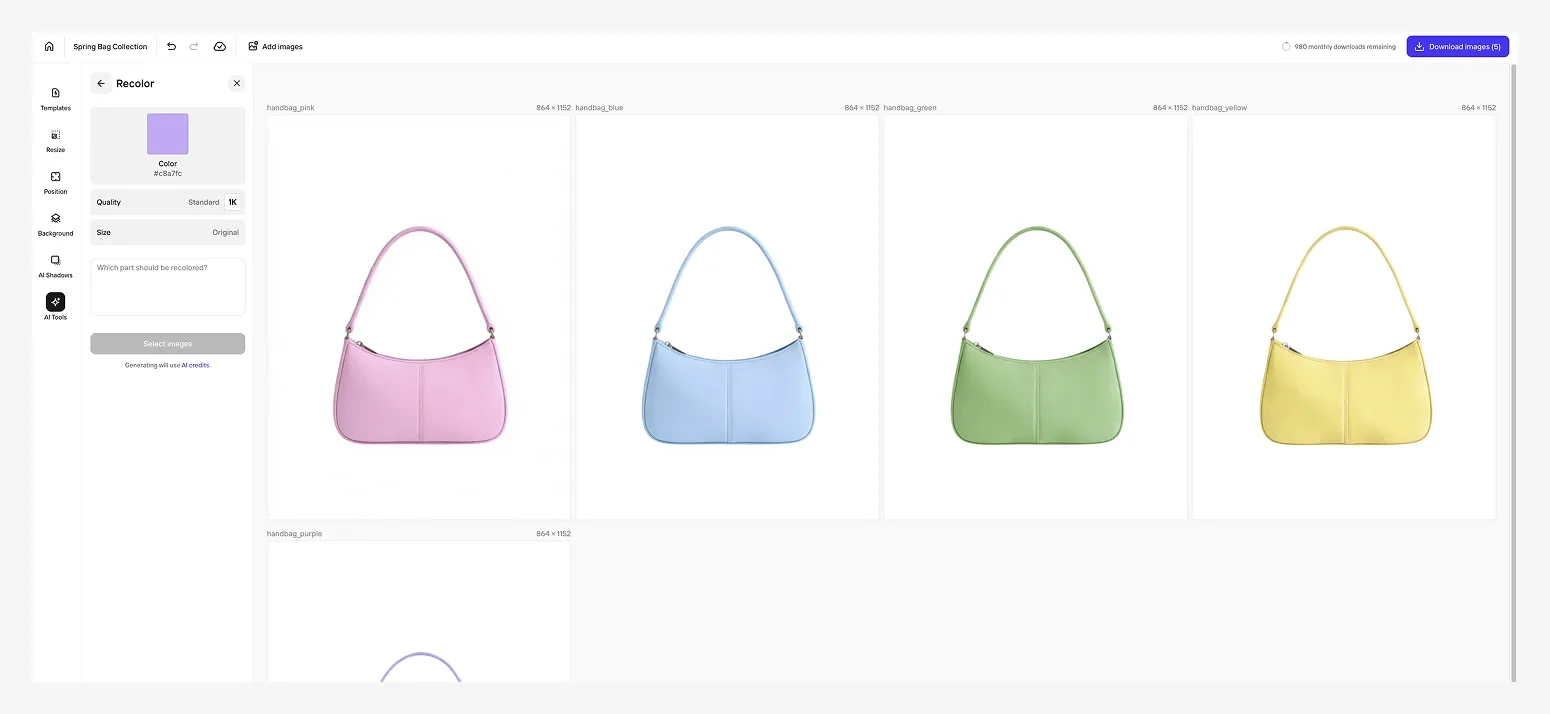Image resolution: width=1550 pixels, height=714 pixels.
Task: Select the handbag_green image
Action: click(1036, 317)
